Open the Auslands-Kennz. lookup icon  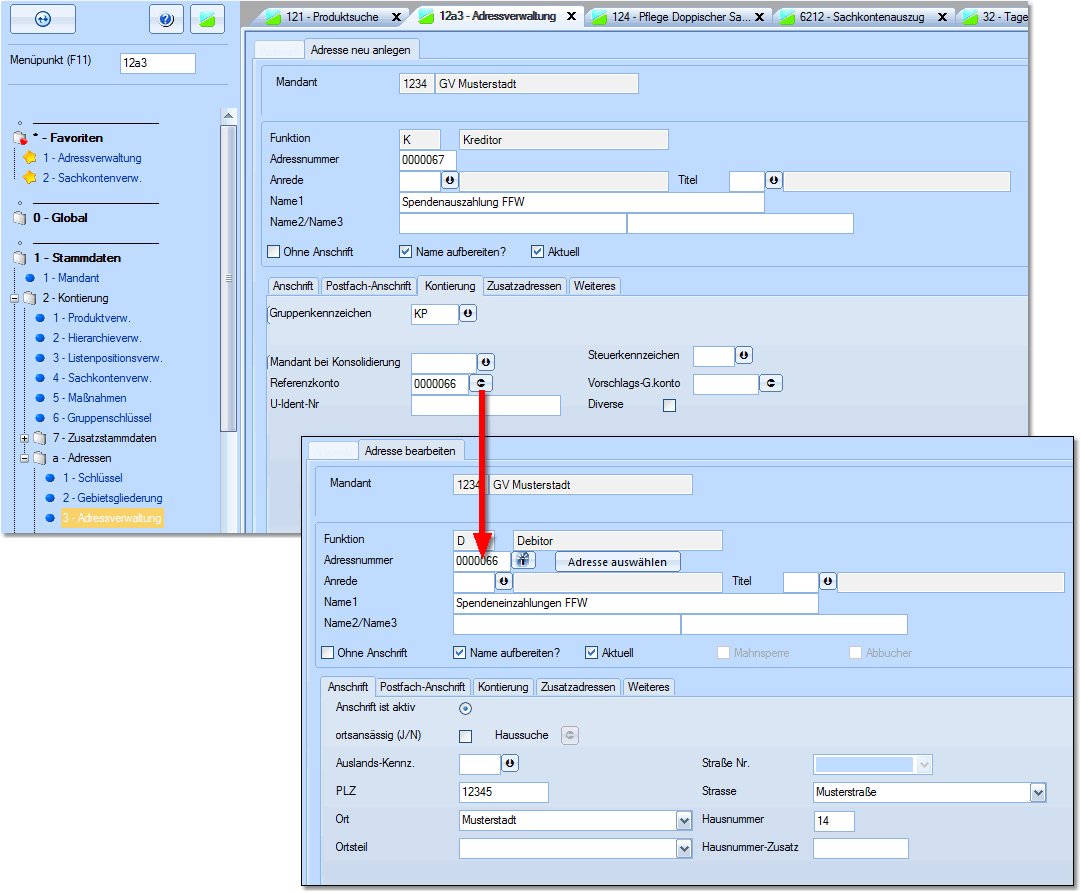(510, 764)
